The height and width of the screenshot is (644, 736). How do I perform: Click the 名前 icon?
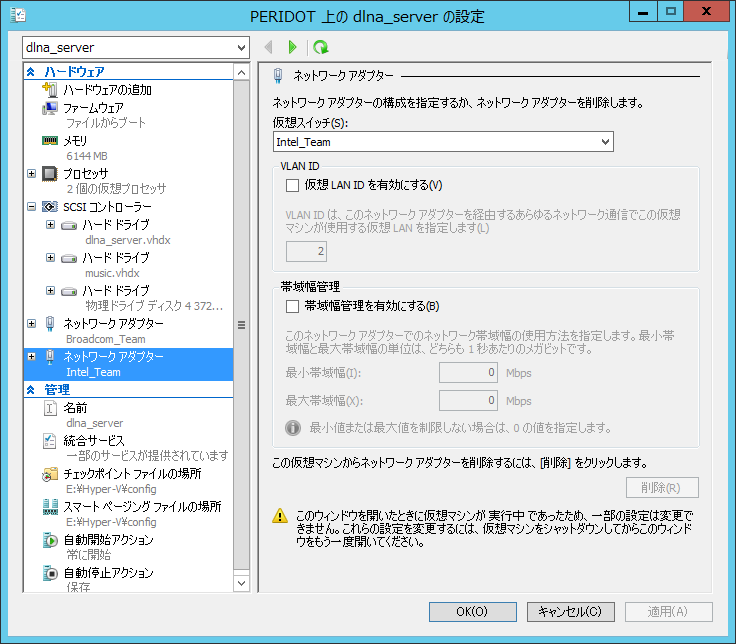point(50,408)
